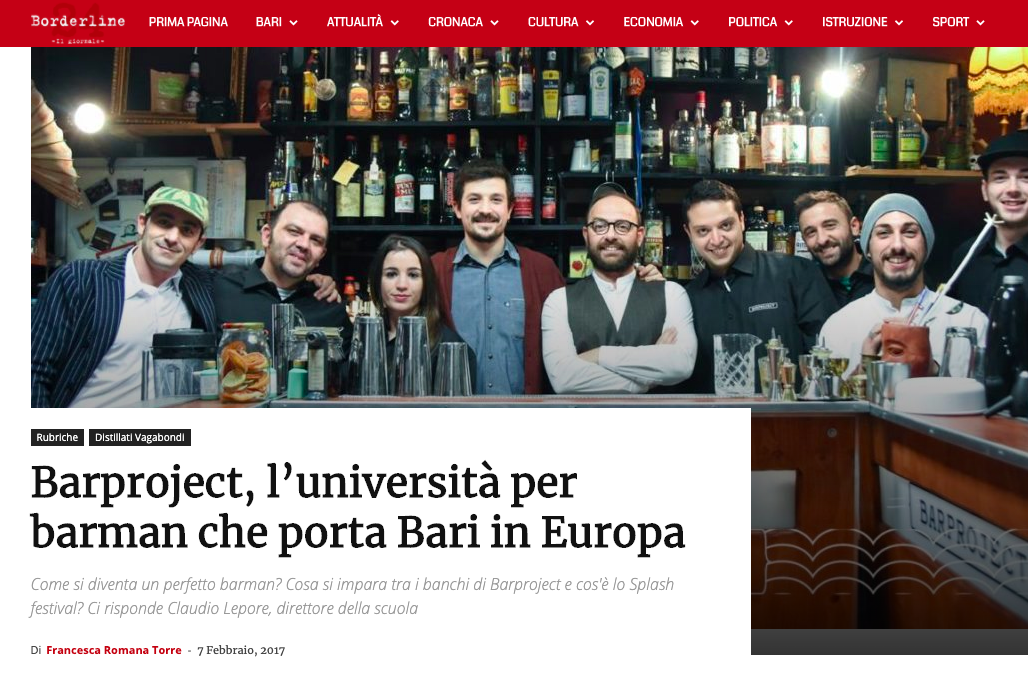Expand the Politica chevron
This screenshot has width=1028, height=685.
click(x=789, y=23)
